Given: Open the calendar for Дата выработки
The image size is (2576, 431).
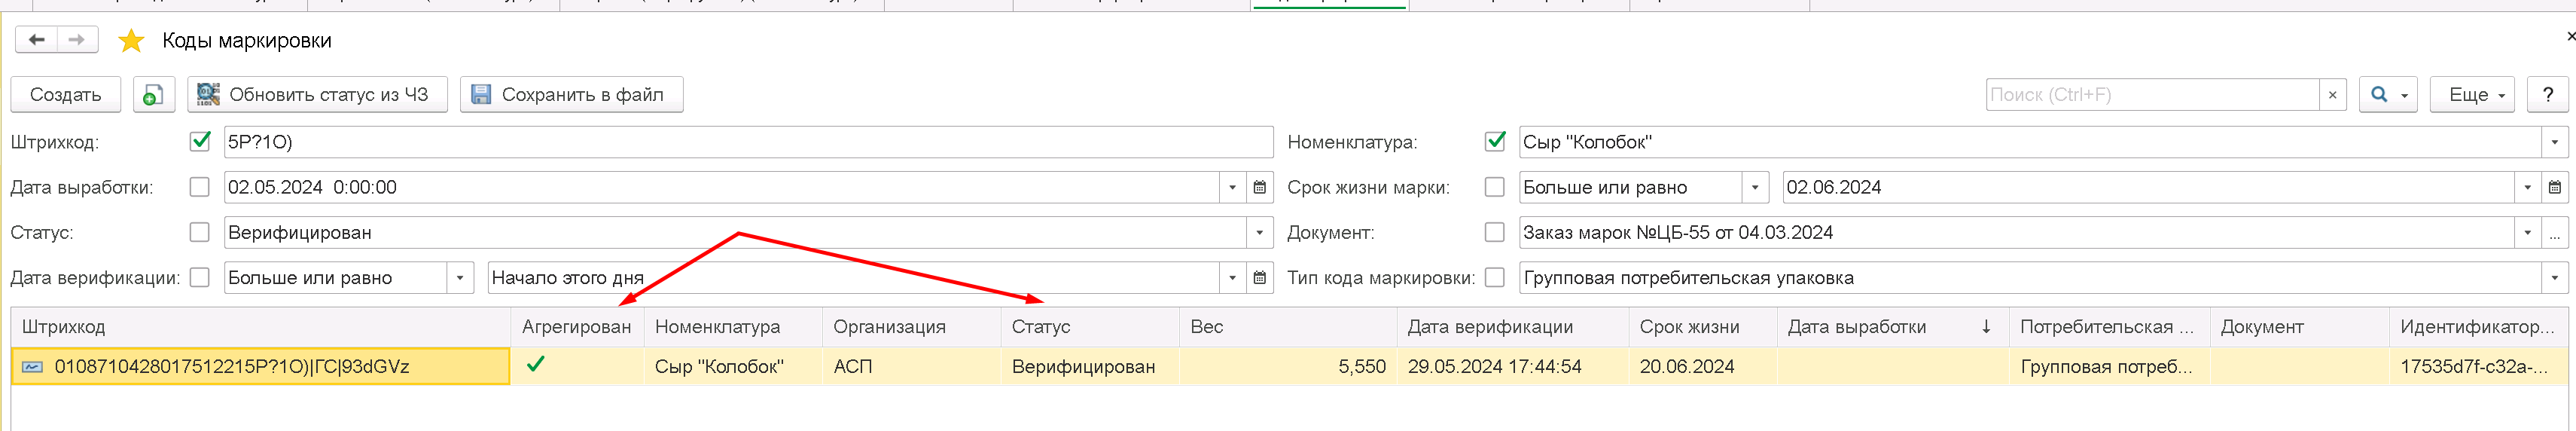Looking at the screenshot, I should click(1260, 187).
